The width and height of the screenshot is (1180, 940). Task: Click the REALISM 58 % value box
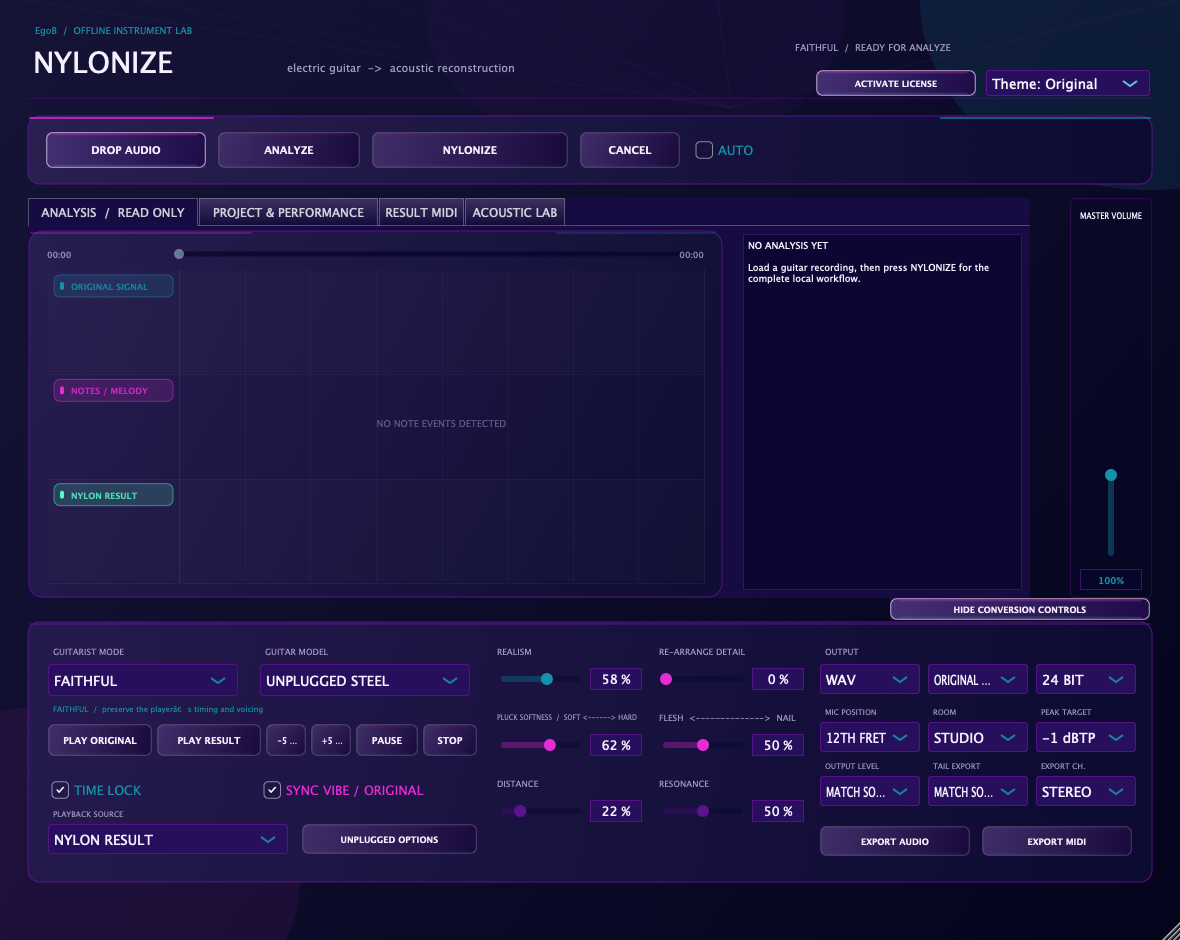click(616, 680)
